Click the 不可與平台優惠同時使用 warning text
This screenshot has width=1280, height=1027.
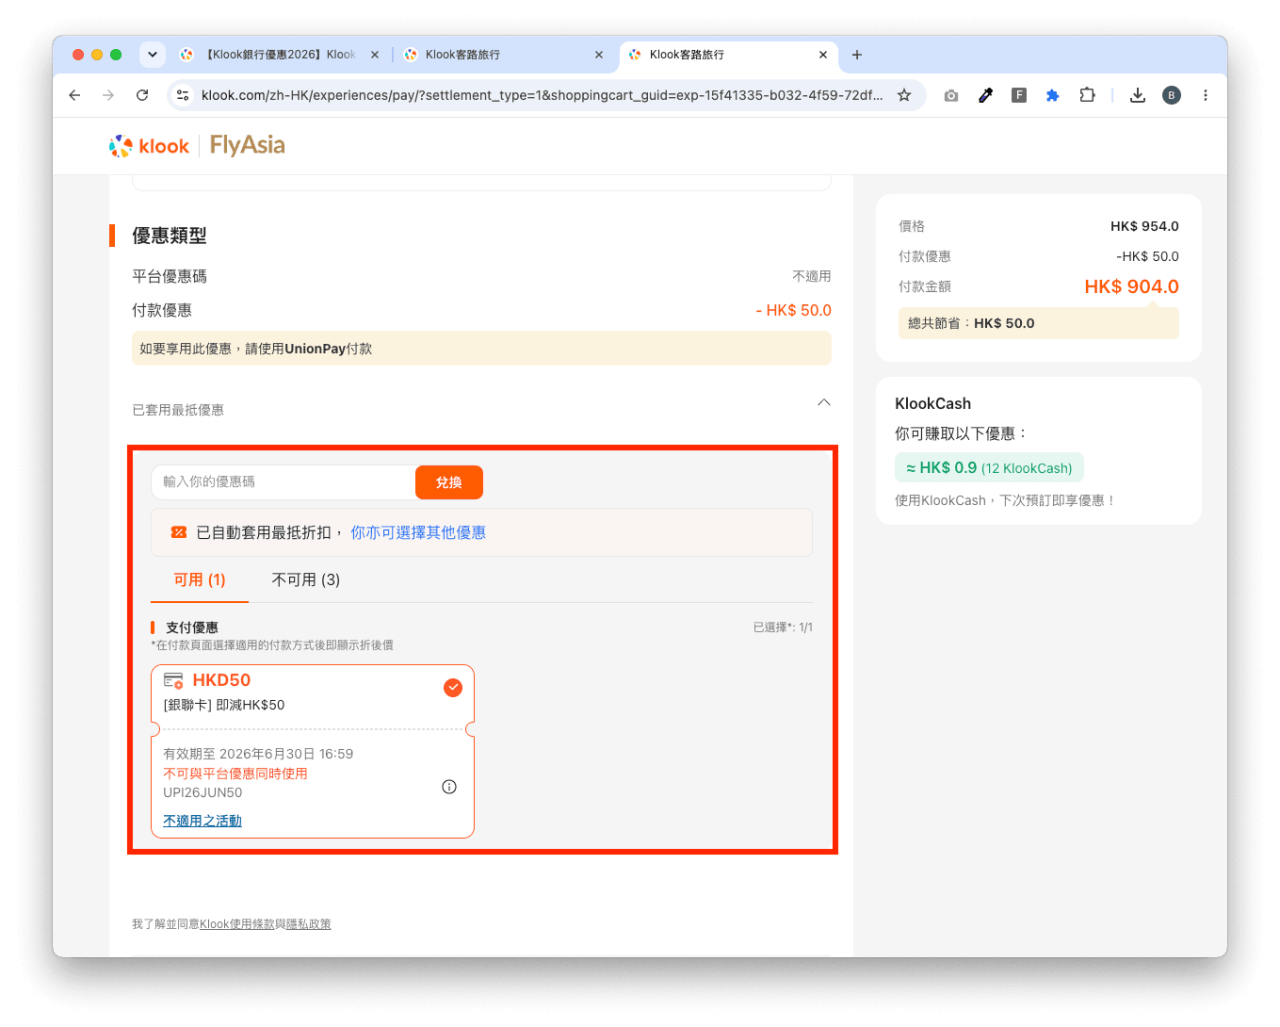point(235,774)
